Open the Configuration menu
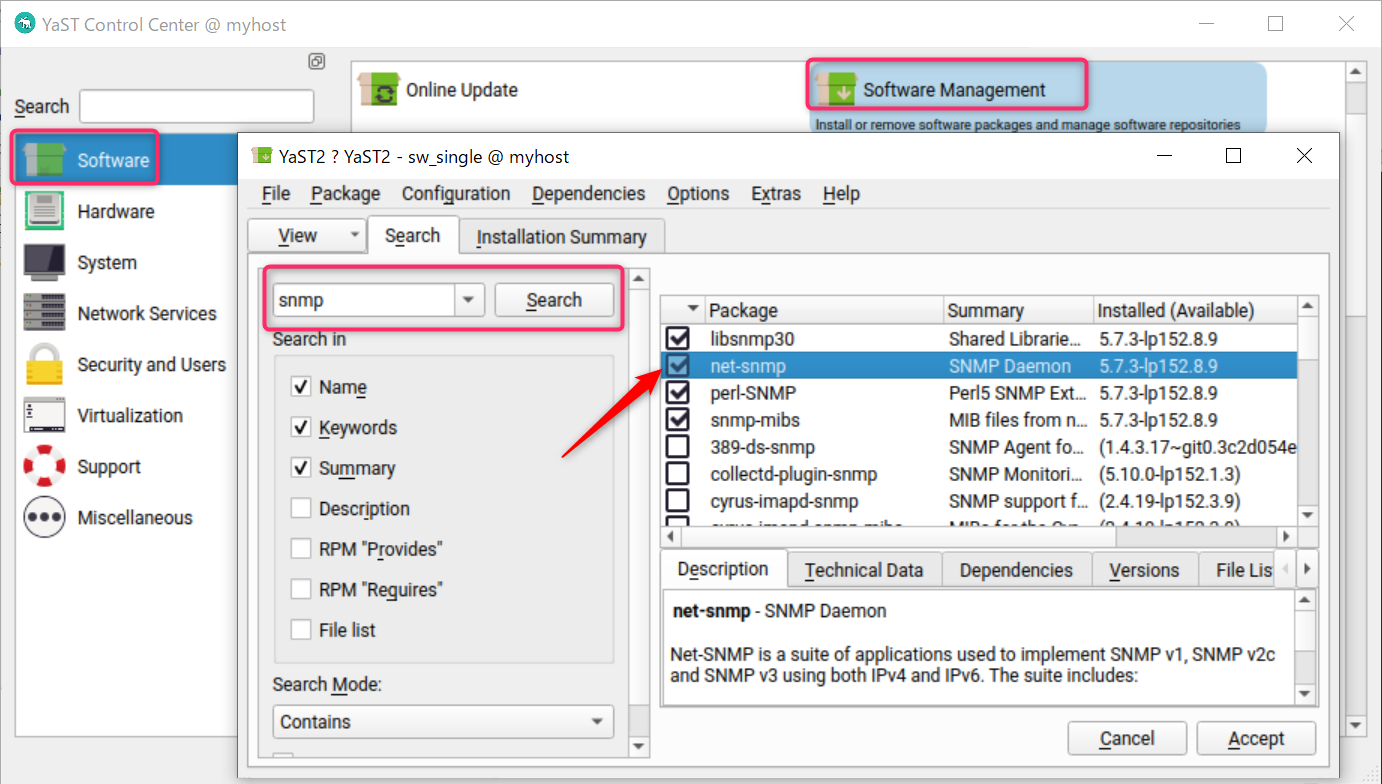 [456, 194]
